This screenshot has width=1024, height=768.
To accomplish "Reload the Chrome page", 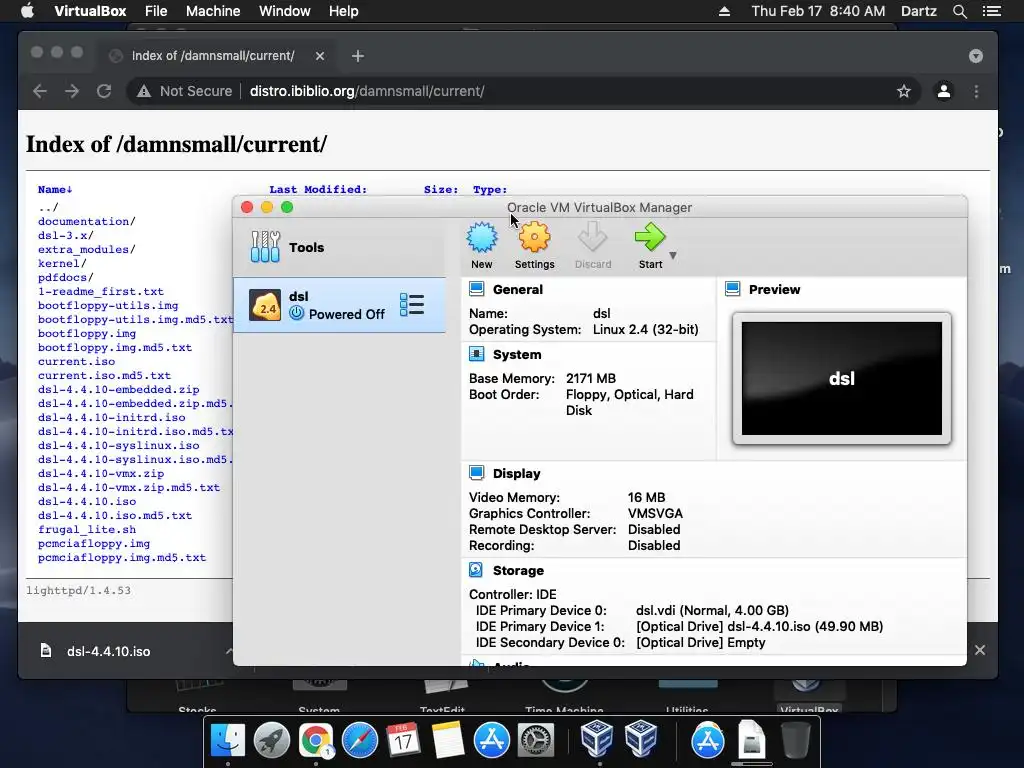I will pos(104,91).
